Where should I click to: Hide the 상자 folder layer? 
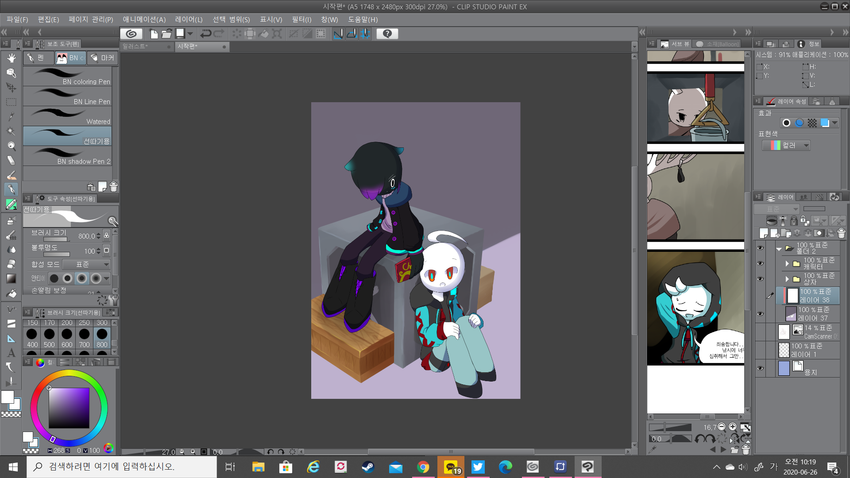tap(760, 279)
